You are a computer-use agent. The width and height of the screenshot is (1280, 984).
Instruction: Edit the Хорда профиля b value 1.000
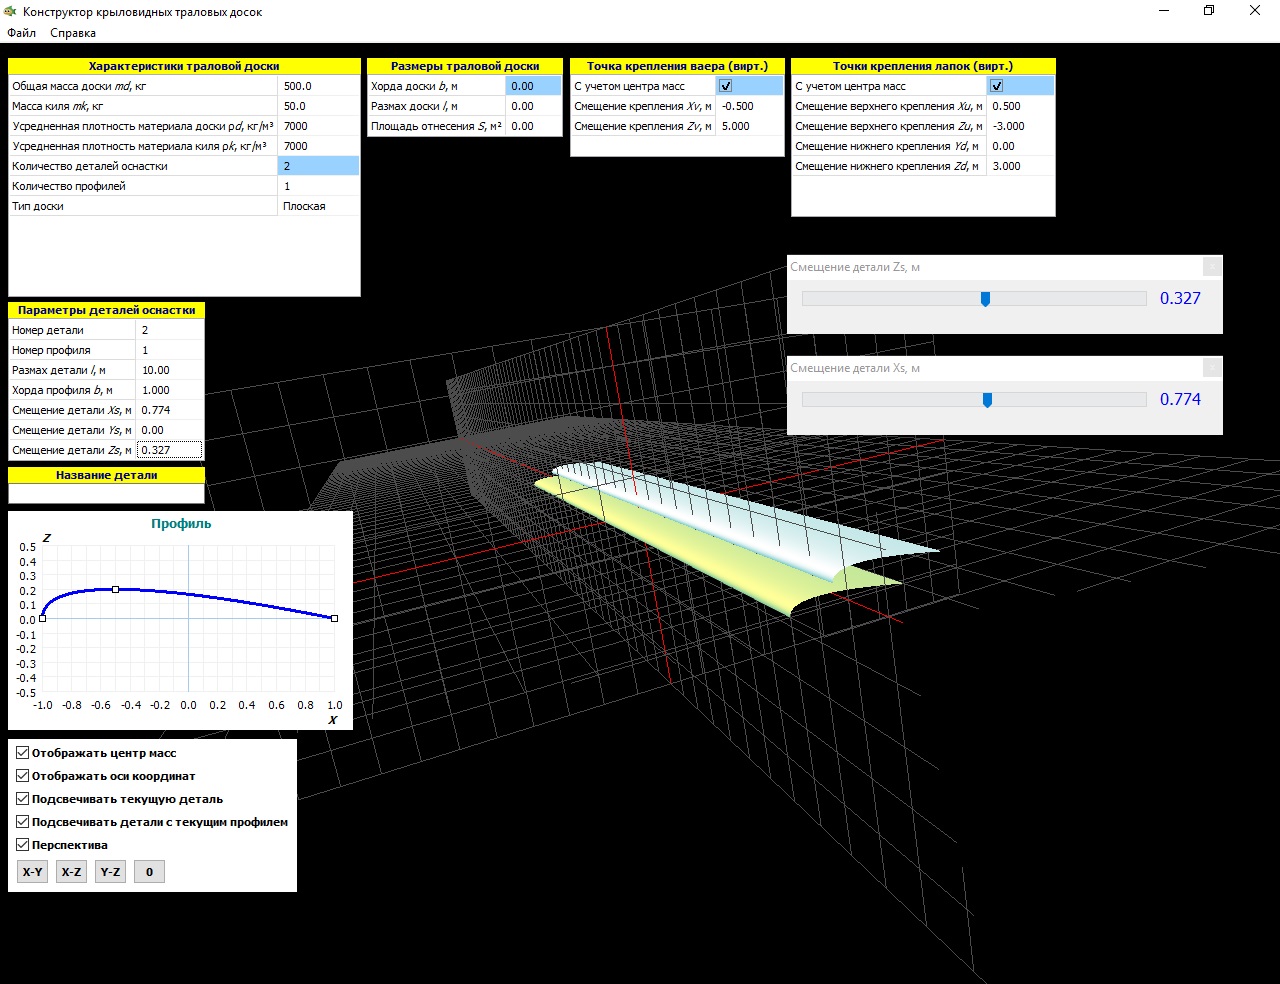pyautogui.click(x=170, y=390)
